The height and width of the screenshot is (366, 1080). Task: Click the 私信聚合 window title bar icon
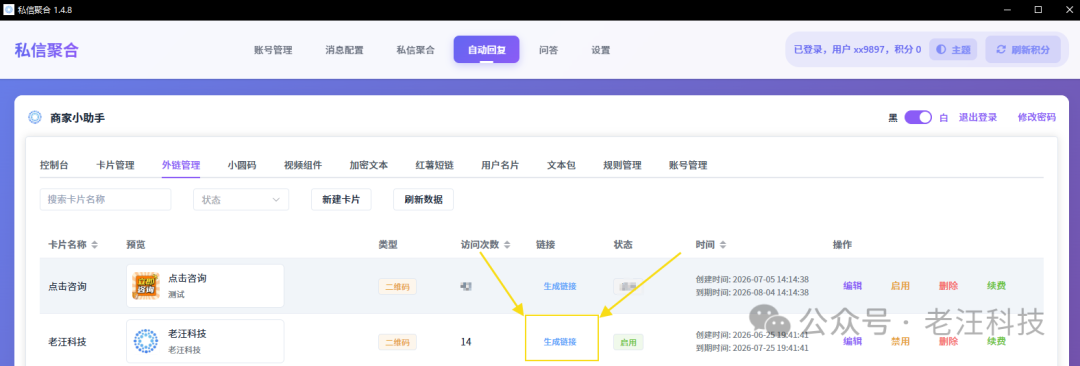[x=9, y=10]
